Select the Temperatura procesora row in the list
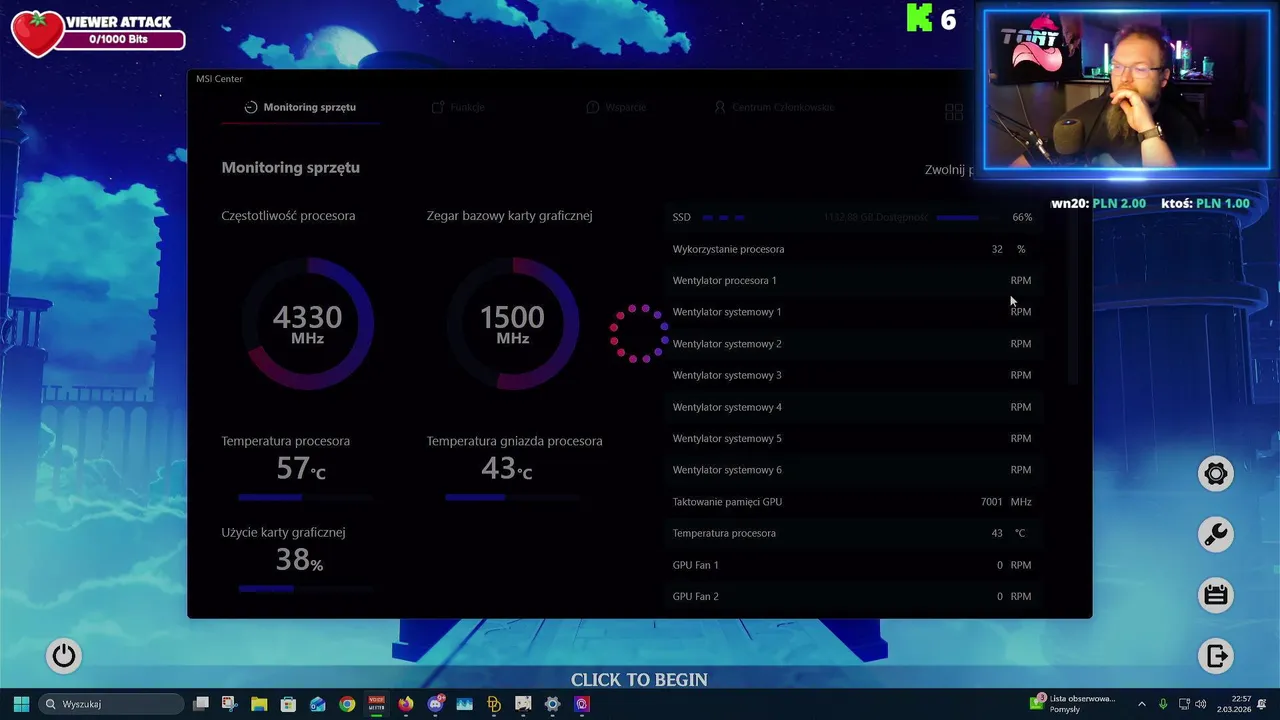Image resolution: width=1280 pixels, height=720 pixels. [x=852, y=533]
